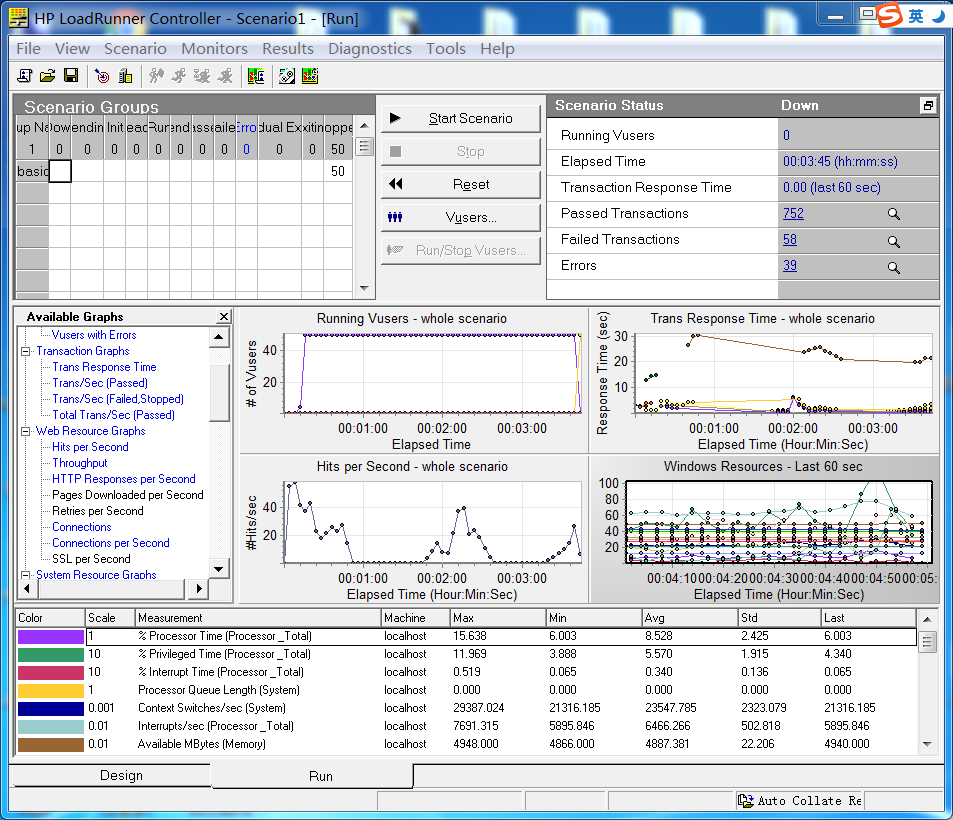This screenshot has width=953, height=820.
Task: Click the load generators building icon
Action: [x=125, y=76]
